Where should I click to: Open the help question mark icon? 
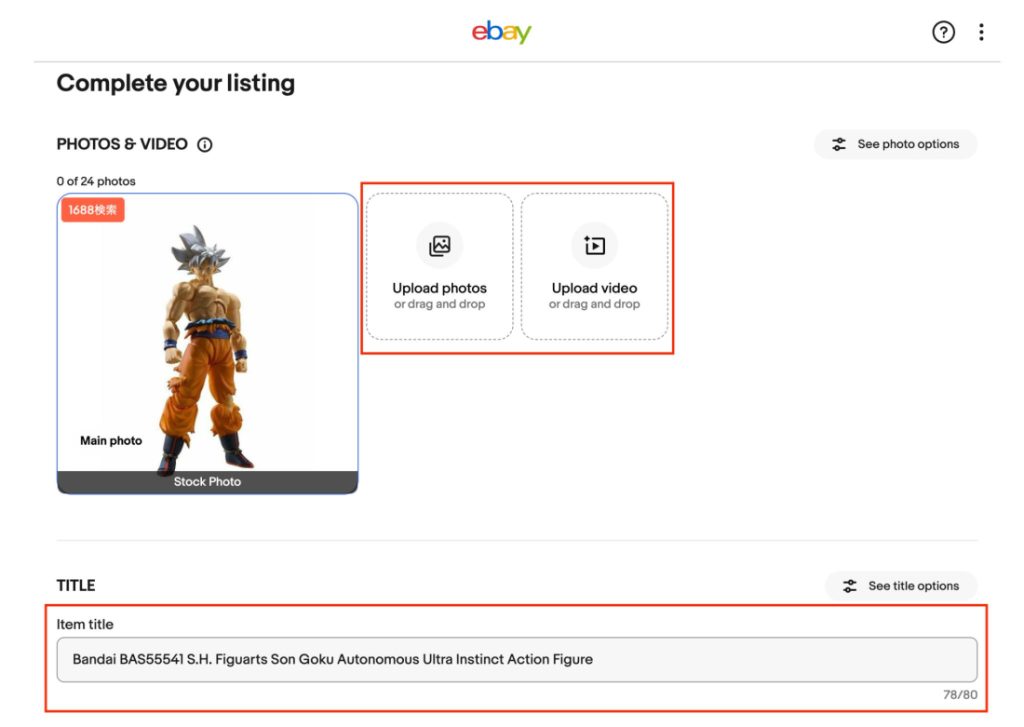[943, 32]
